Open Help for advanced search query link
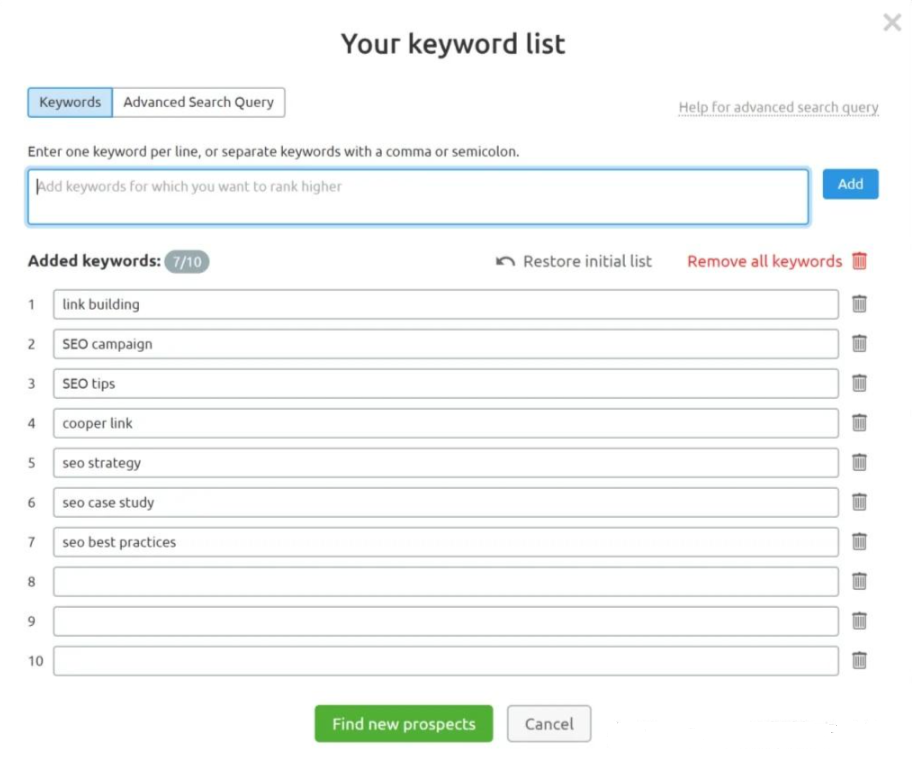Viewport: 912px width, 766px height. point(778,107)
